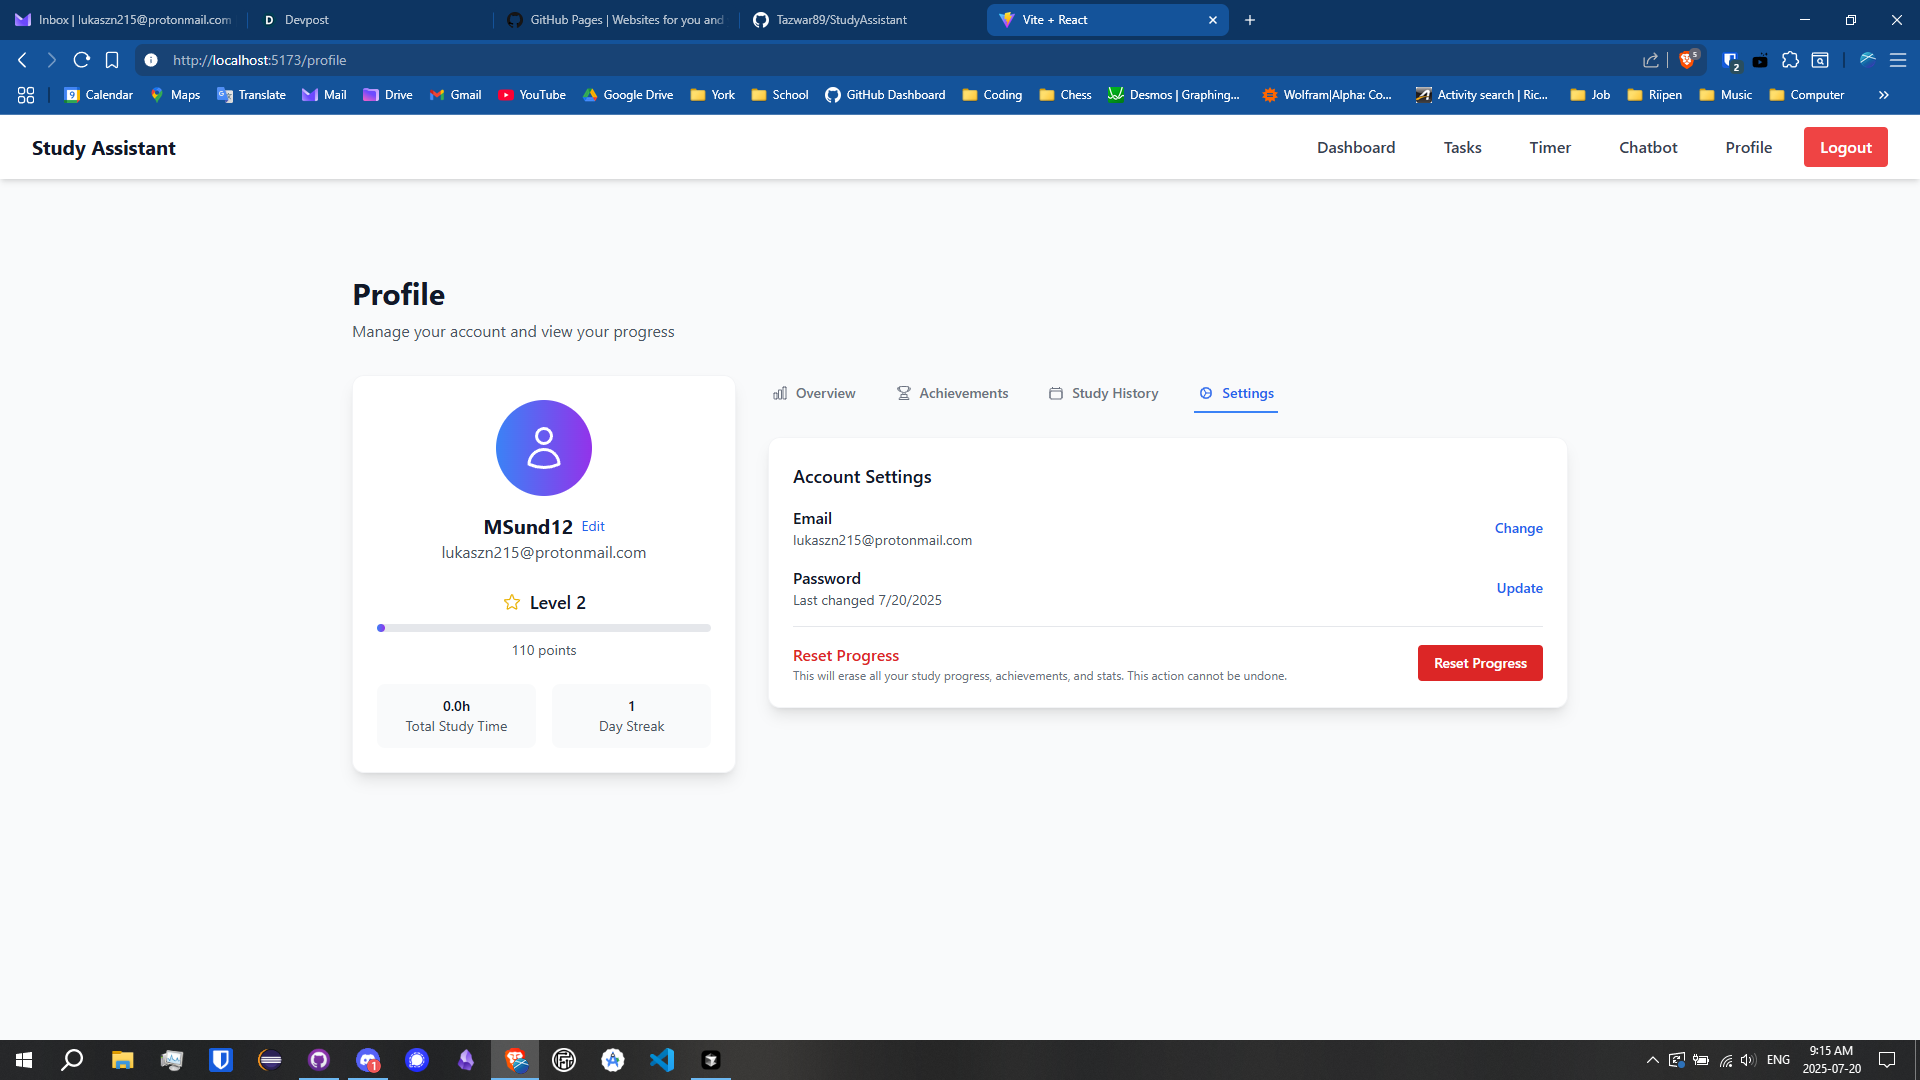Click the Level 2 star icon
The width and height of the screenshot is (1920, 1080).
pos(512,602)
